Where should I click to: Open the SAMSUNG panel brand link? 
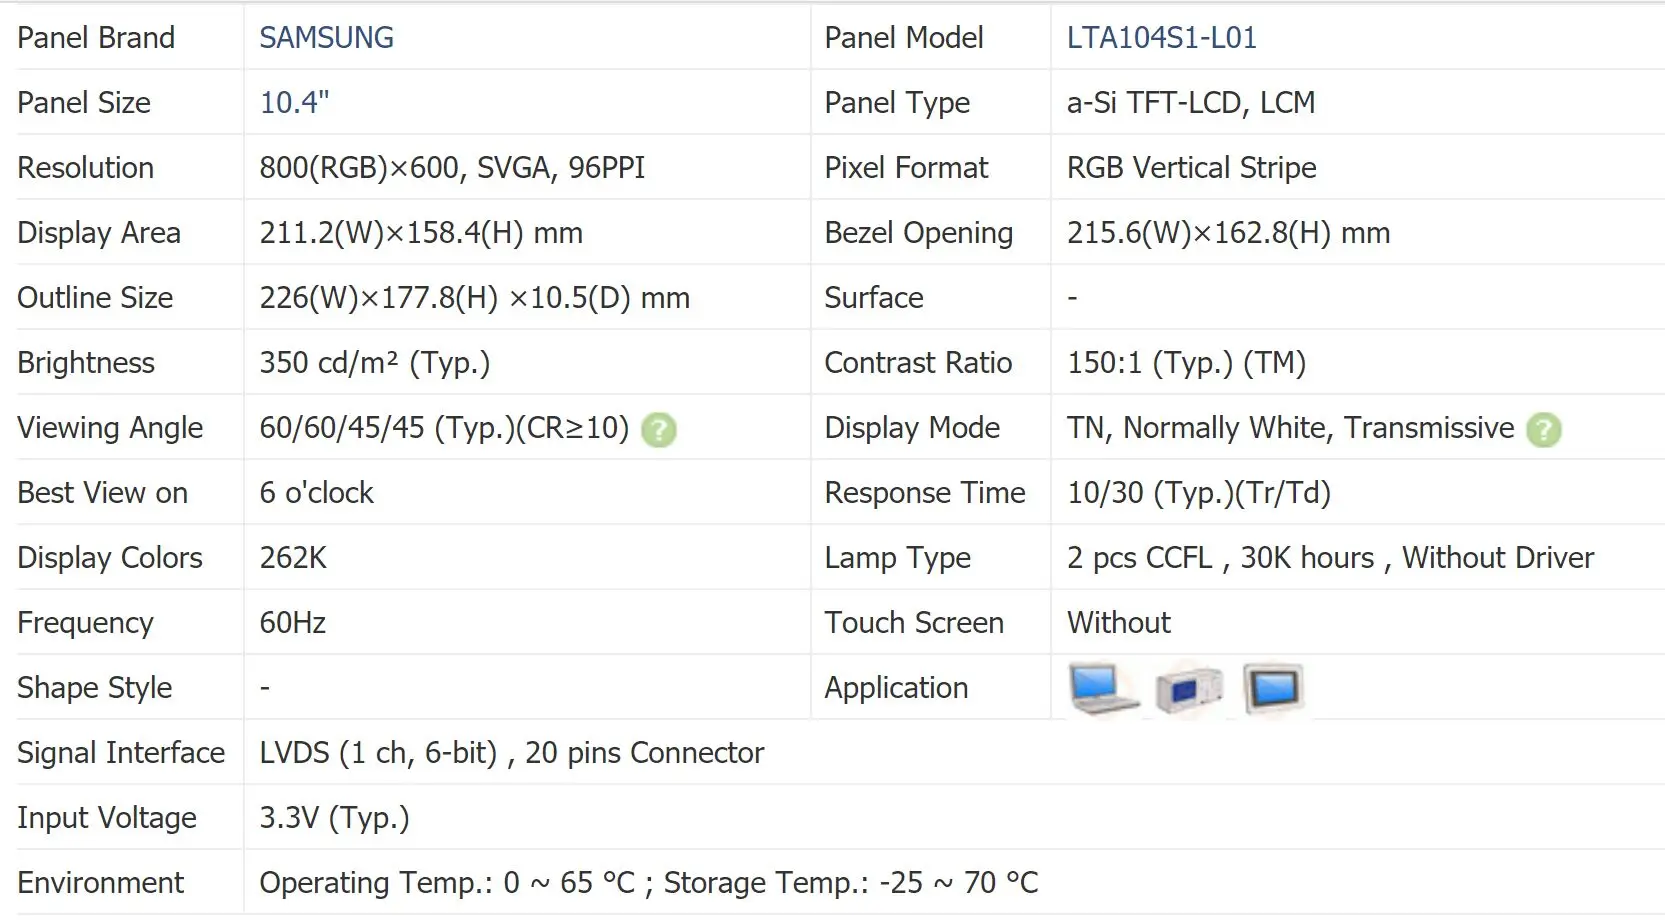click(326, 38)
